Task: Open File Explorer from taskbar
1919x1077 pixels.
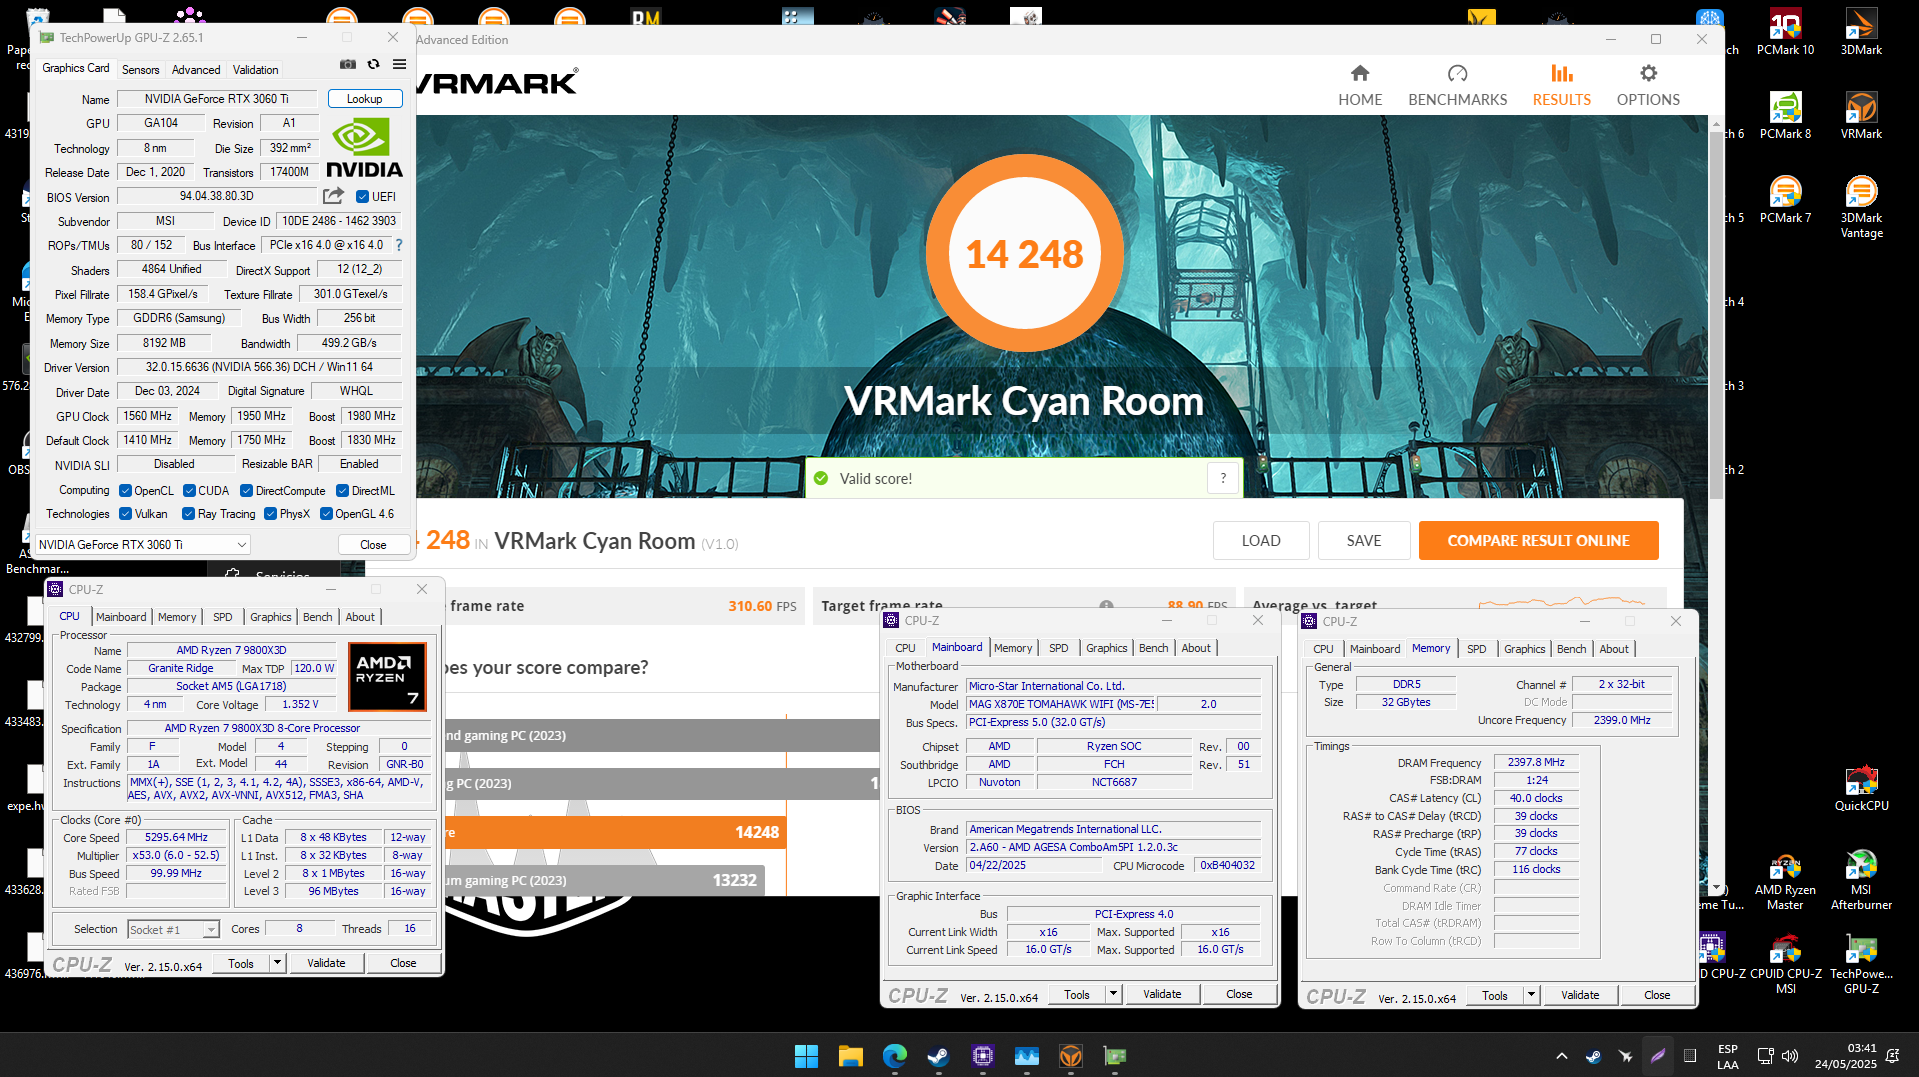Action: point(850,1055)
